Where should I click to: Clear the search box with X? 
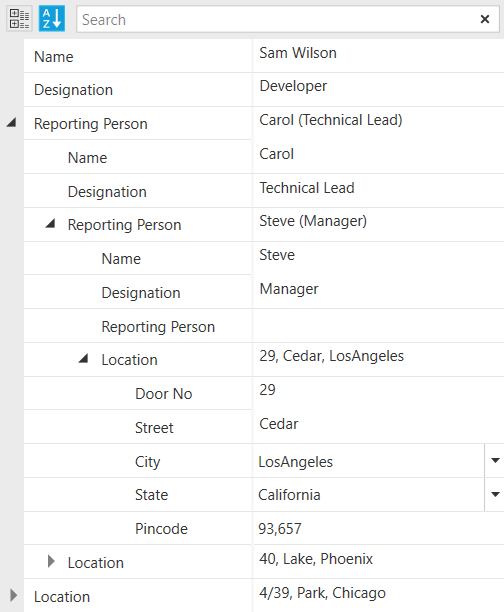(485, 19)
